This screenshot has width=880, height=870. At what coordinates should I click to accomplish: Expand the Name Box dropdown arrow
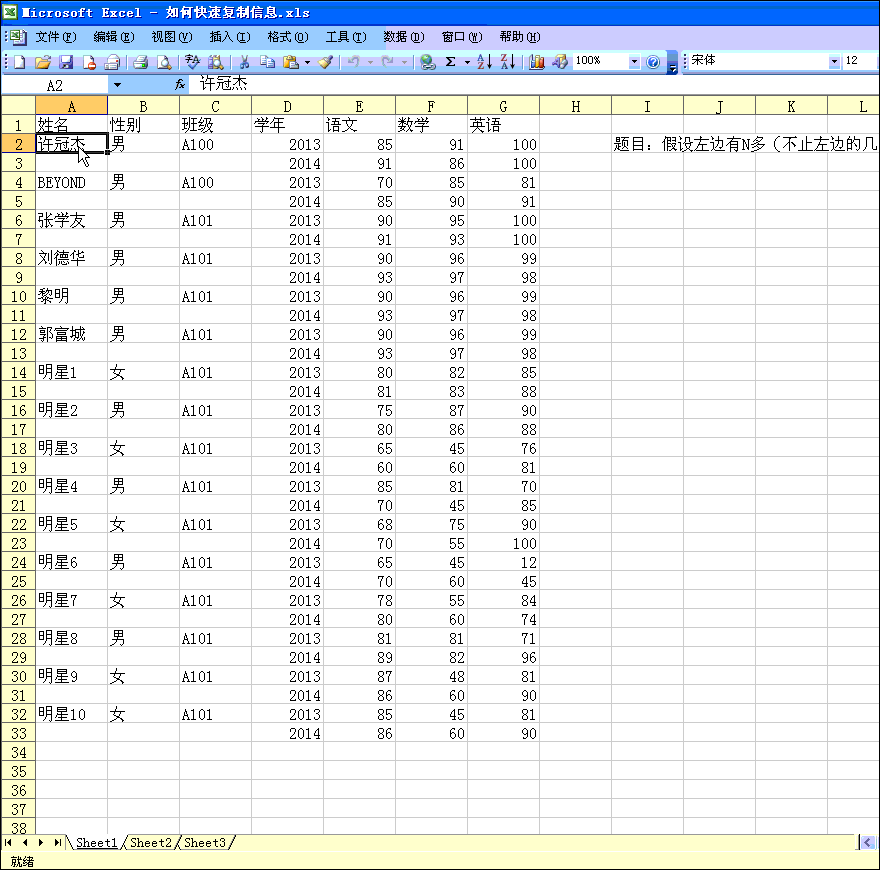(117, 85)
